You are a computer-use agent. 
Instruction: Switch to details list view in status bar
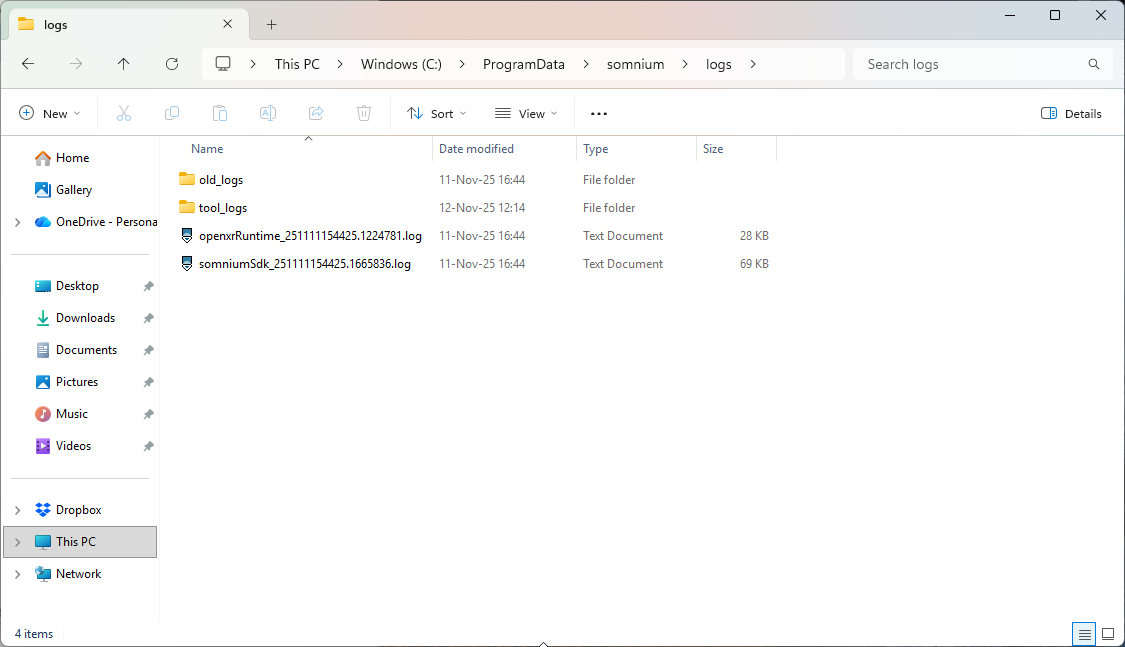1084,634
